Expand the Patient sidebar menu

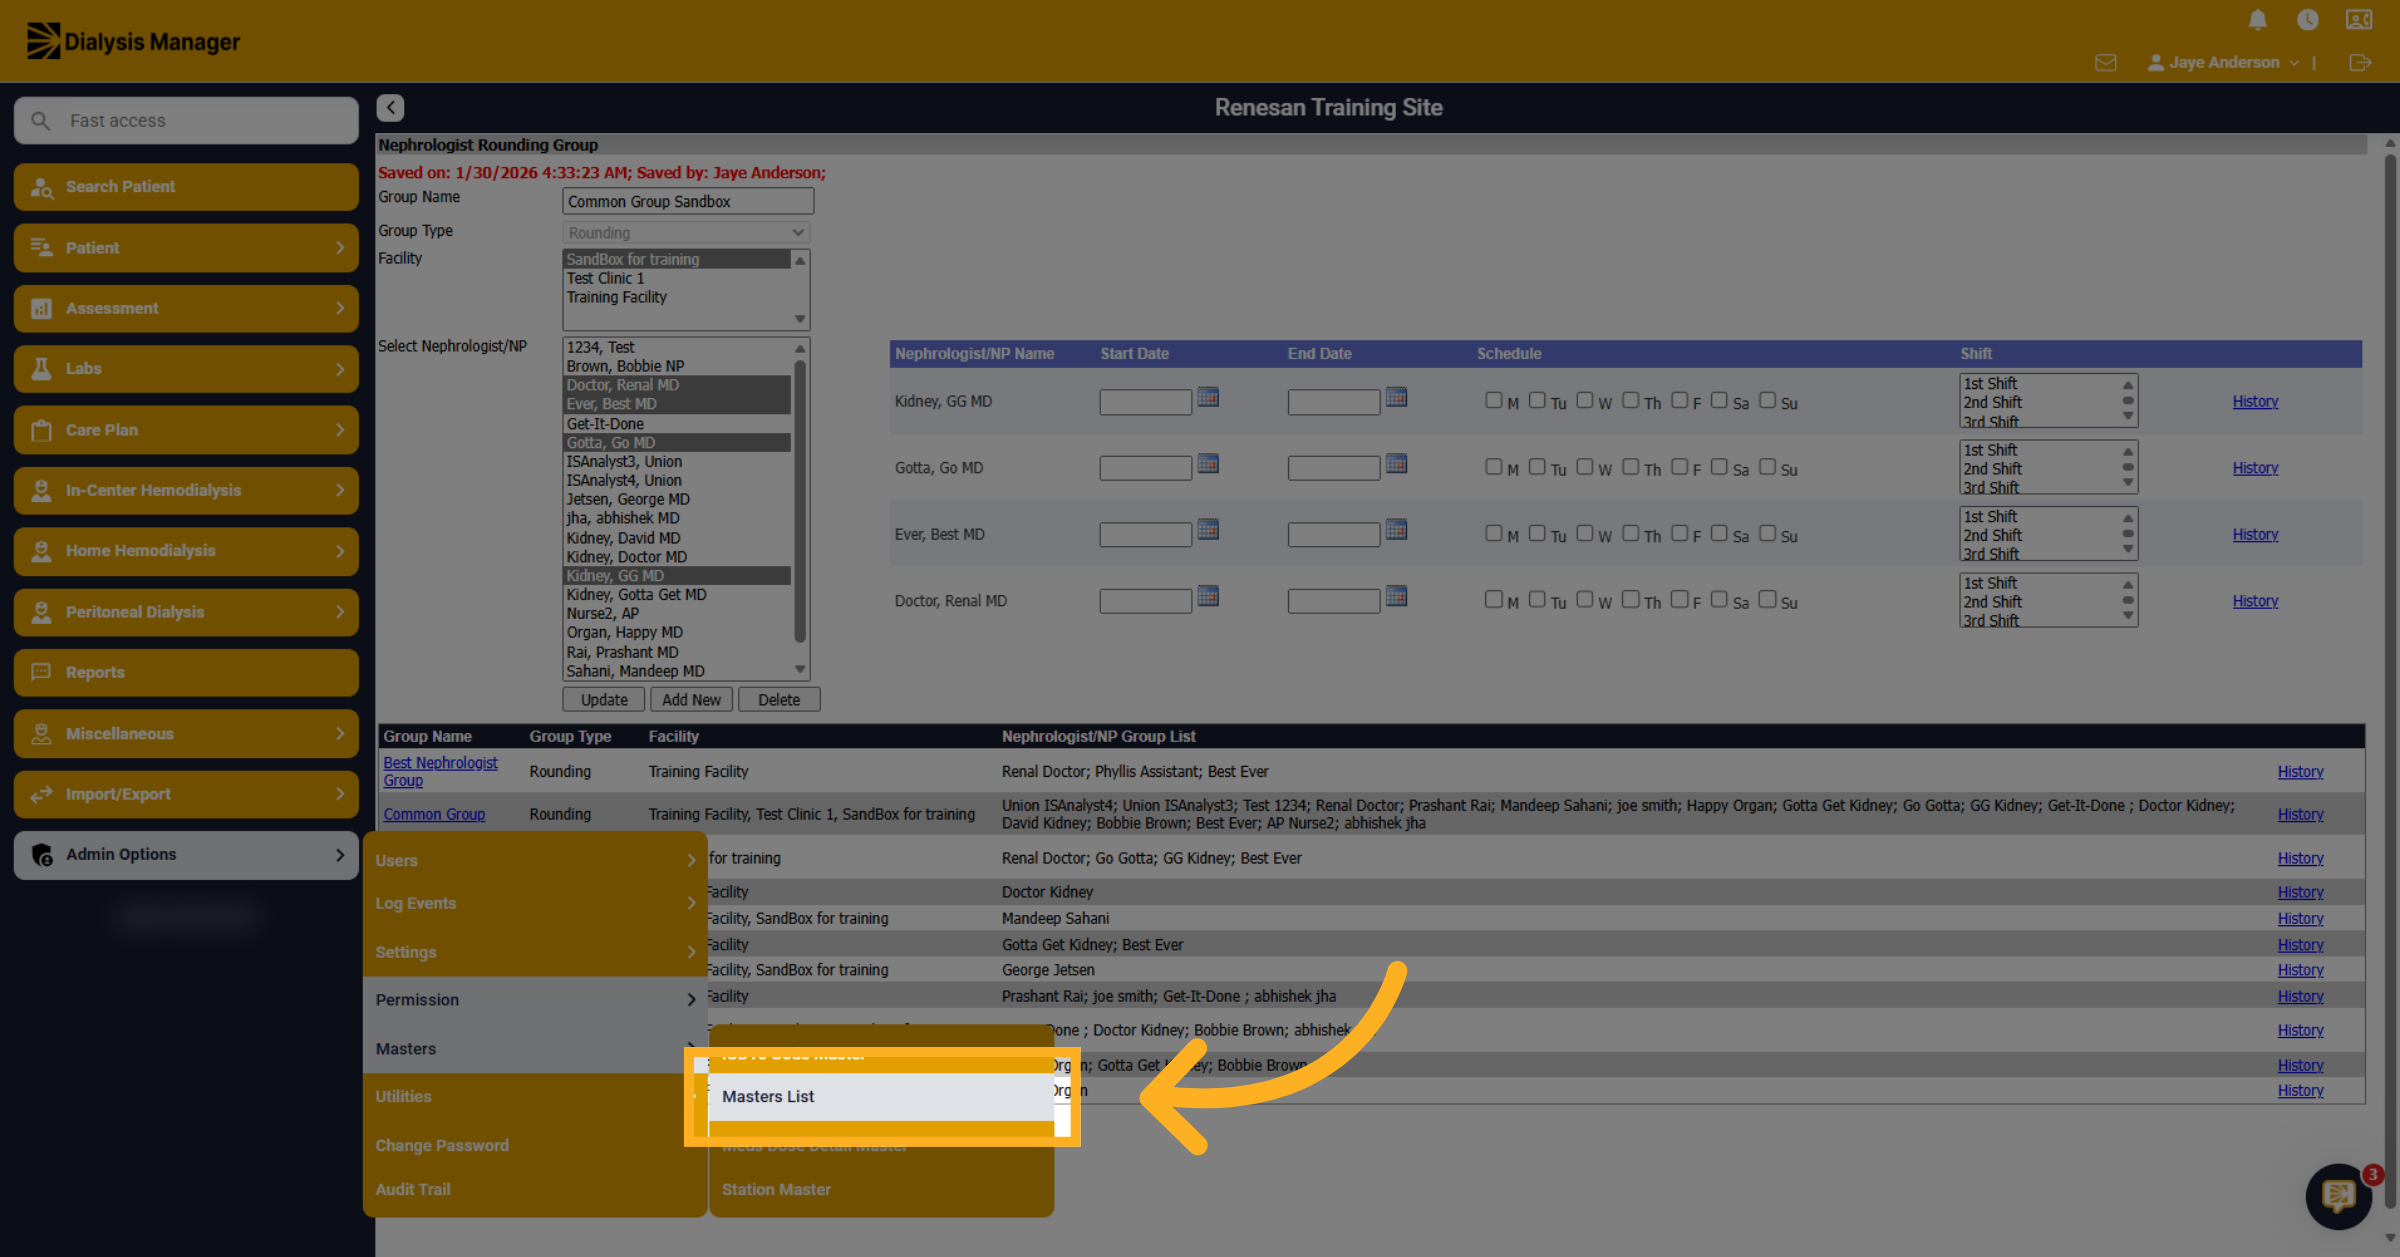point(186,247)
